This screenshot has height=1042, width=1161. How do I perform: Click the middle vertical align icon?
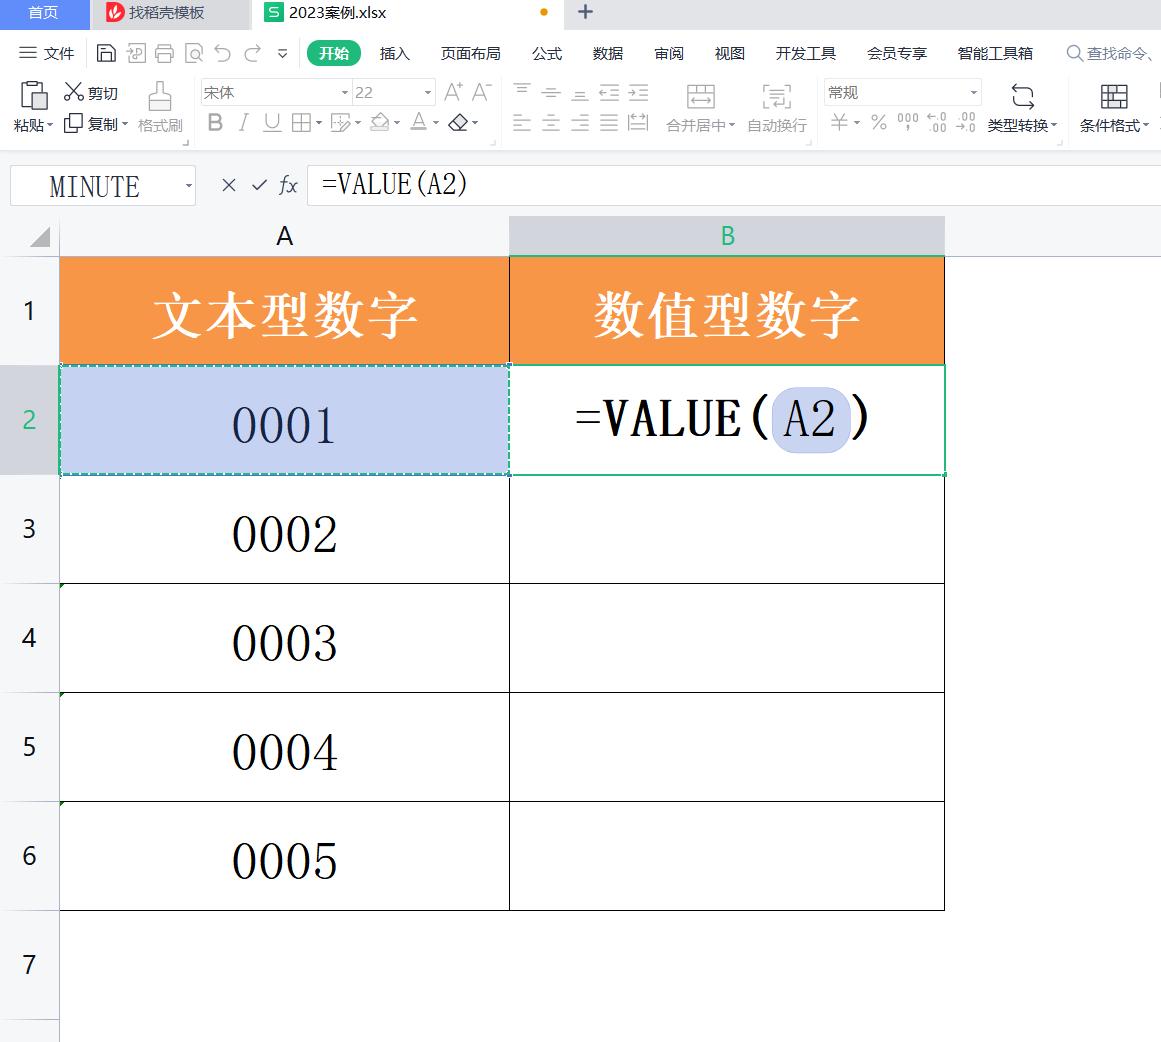(x=550, y=93)
